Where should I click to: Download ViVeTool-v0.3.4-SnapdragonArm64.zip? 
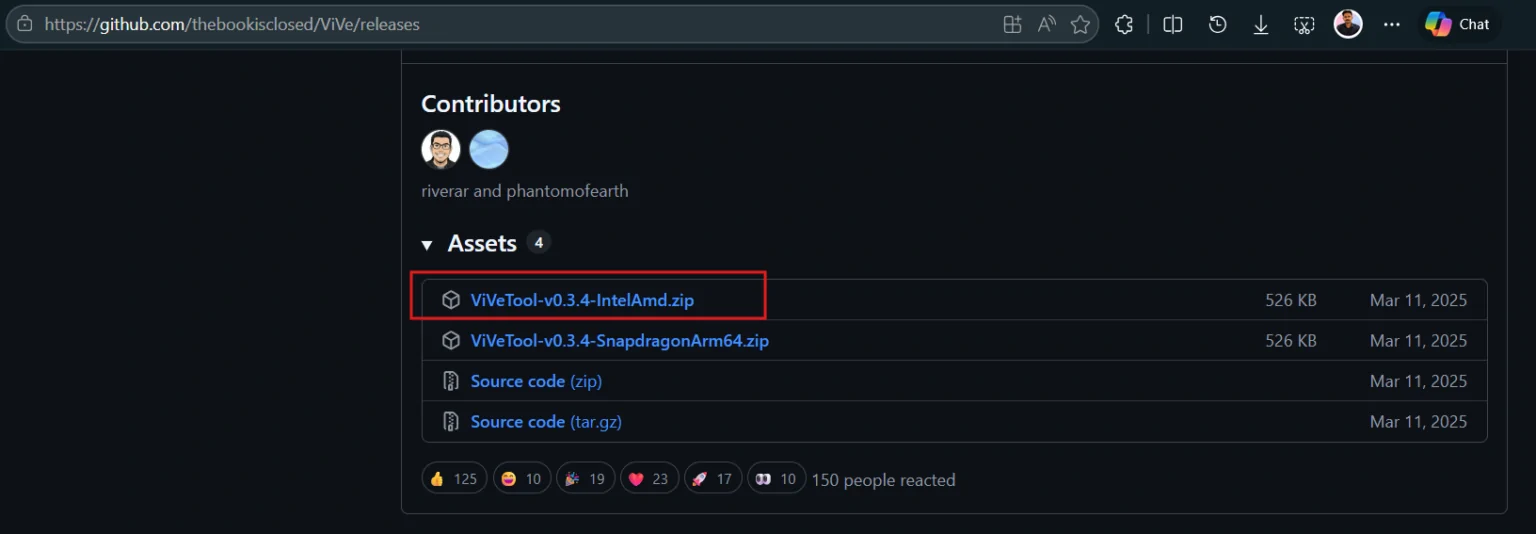coord(619,341)
